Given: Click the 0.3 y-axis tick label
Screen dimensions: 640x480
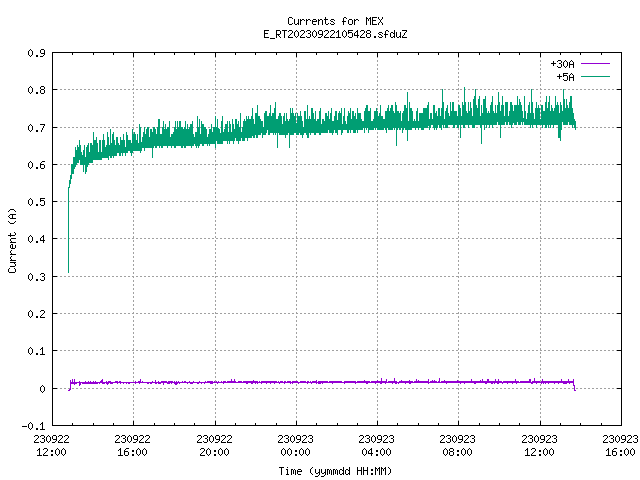Looking at the screenshot, I should pyautogui.click(x=36, y=277).
